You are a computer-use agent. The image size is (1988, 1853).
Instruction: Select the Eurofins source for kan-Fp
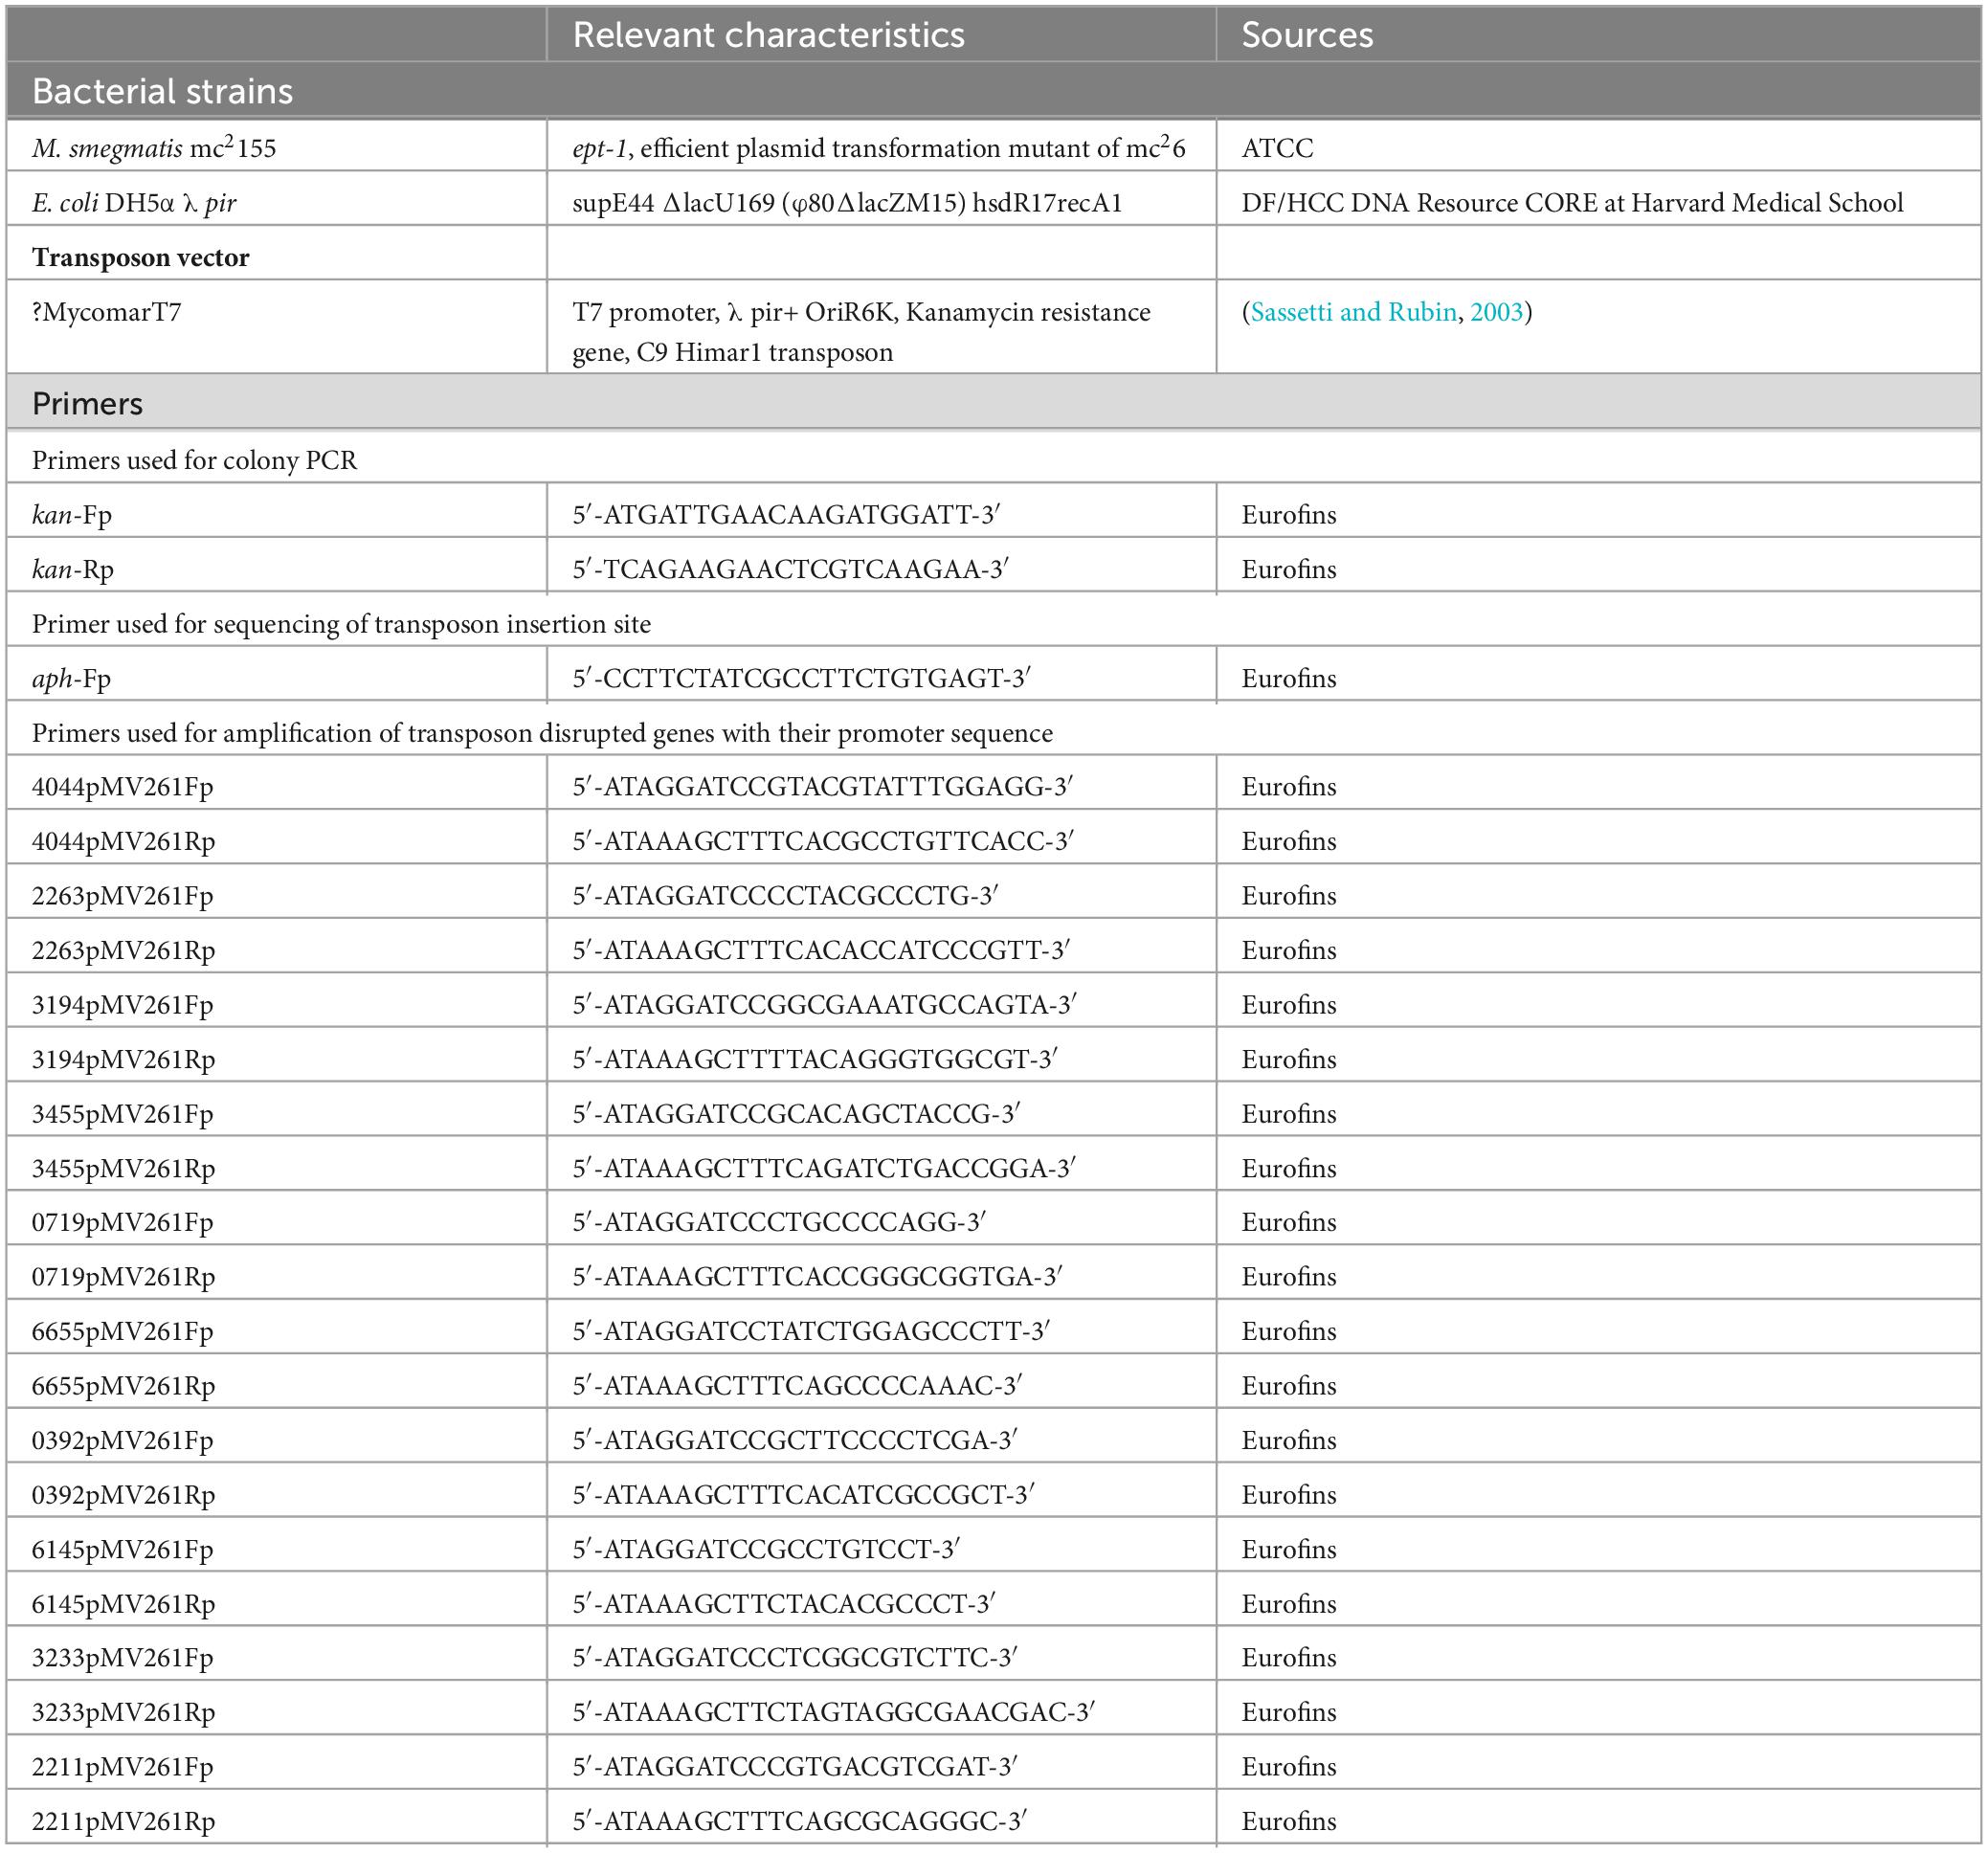(1288, 515)
